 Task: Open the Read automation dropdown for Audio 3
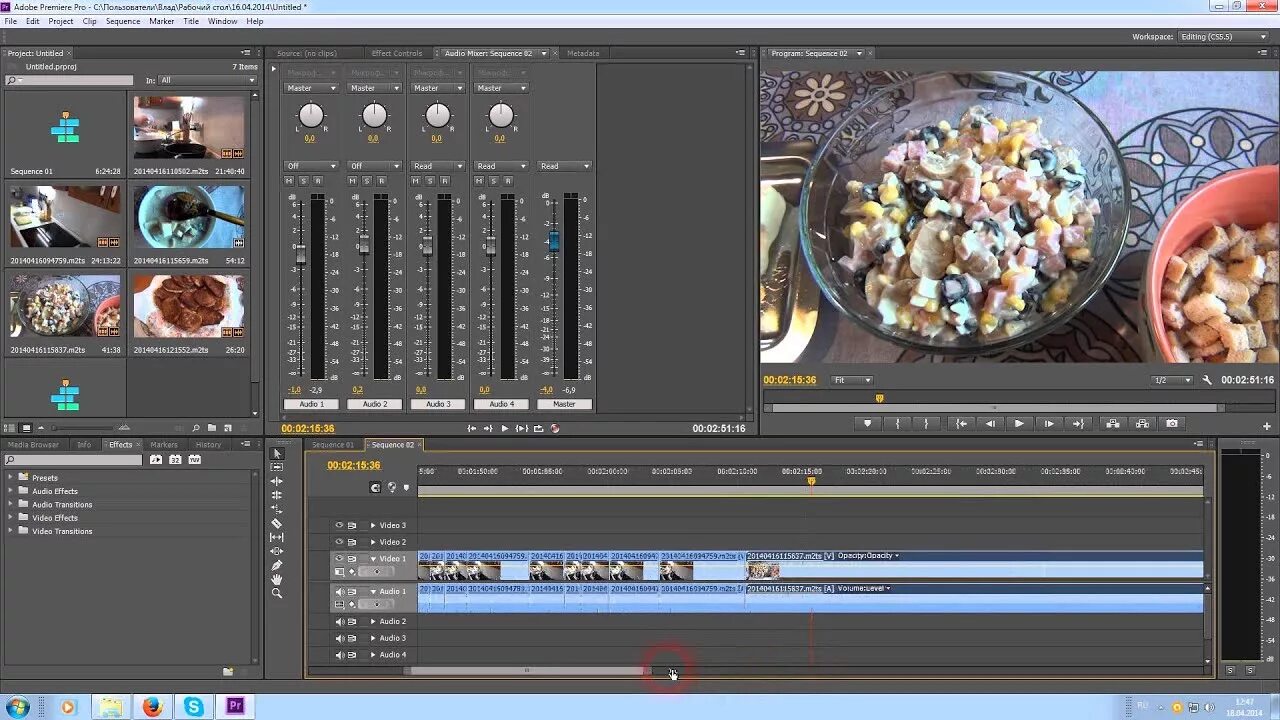[437, 165]
